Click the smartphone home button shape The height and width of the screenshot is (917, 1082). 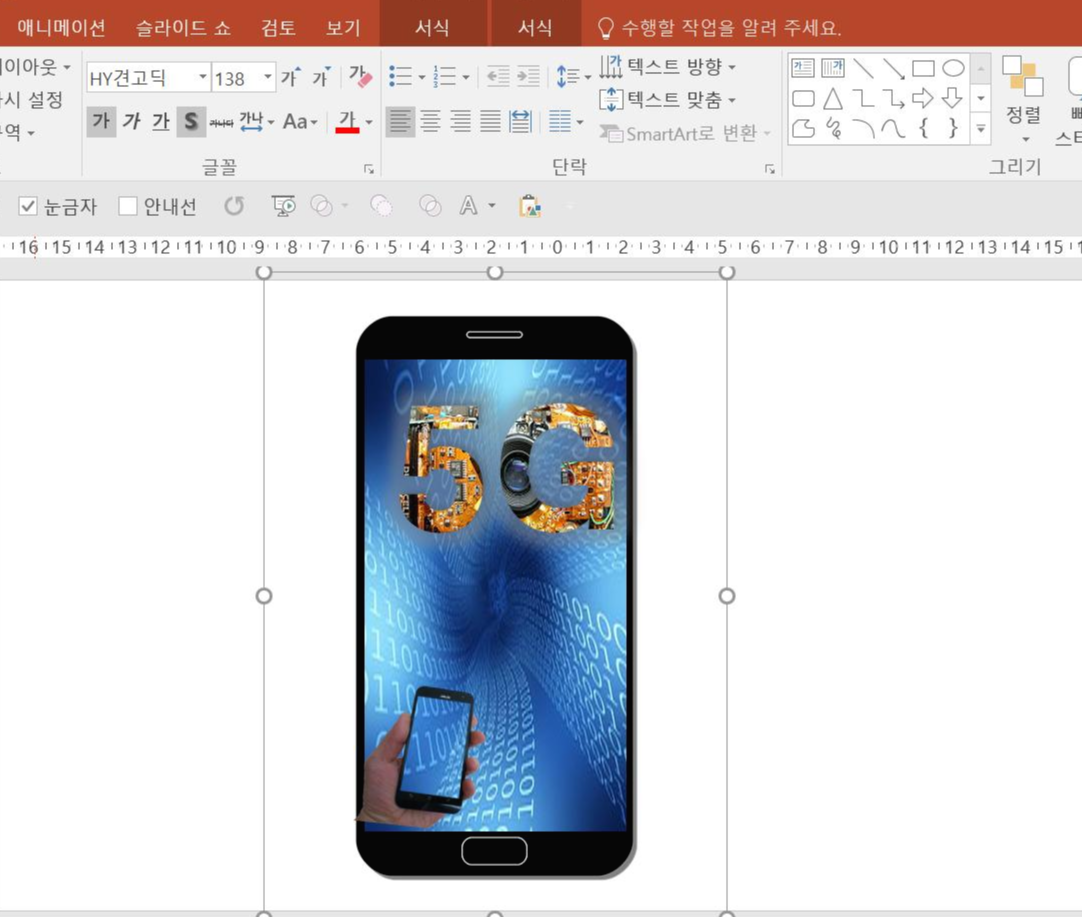(x=494, y=851)
